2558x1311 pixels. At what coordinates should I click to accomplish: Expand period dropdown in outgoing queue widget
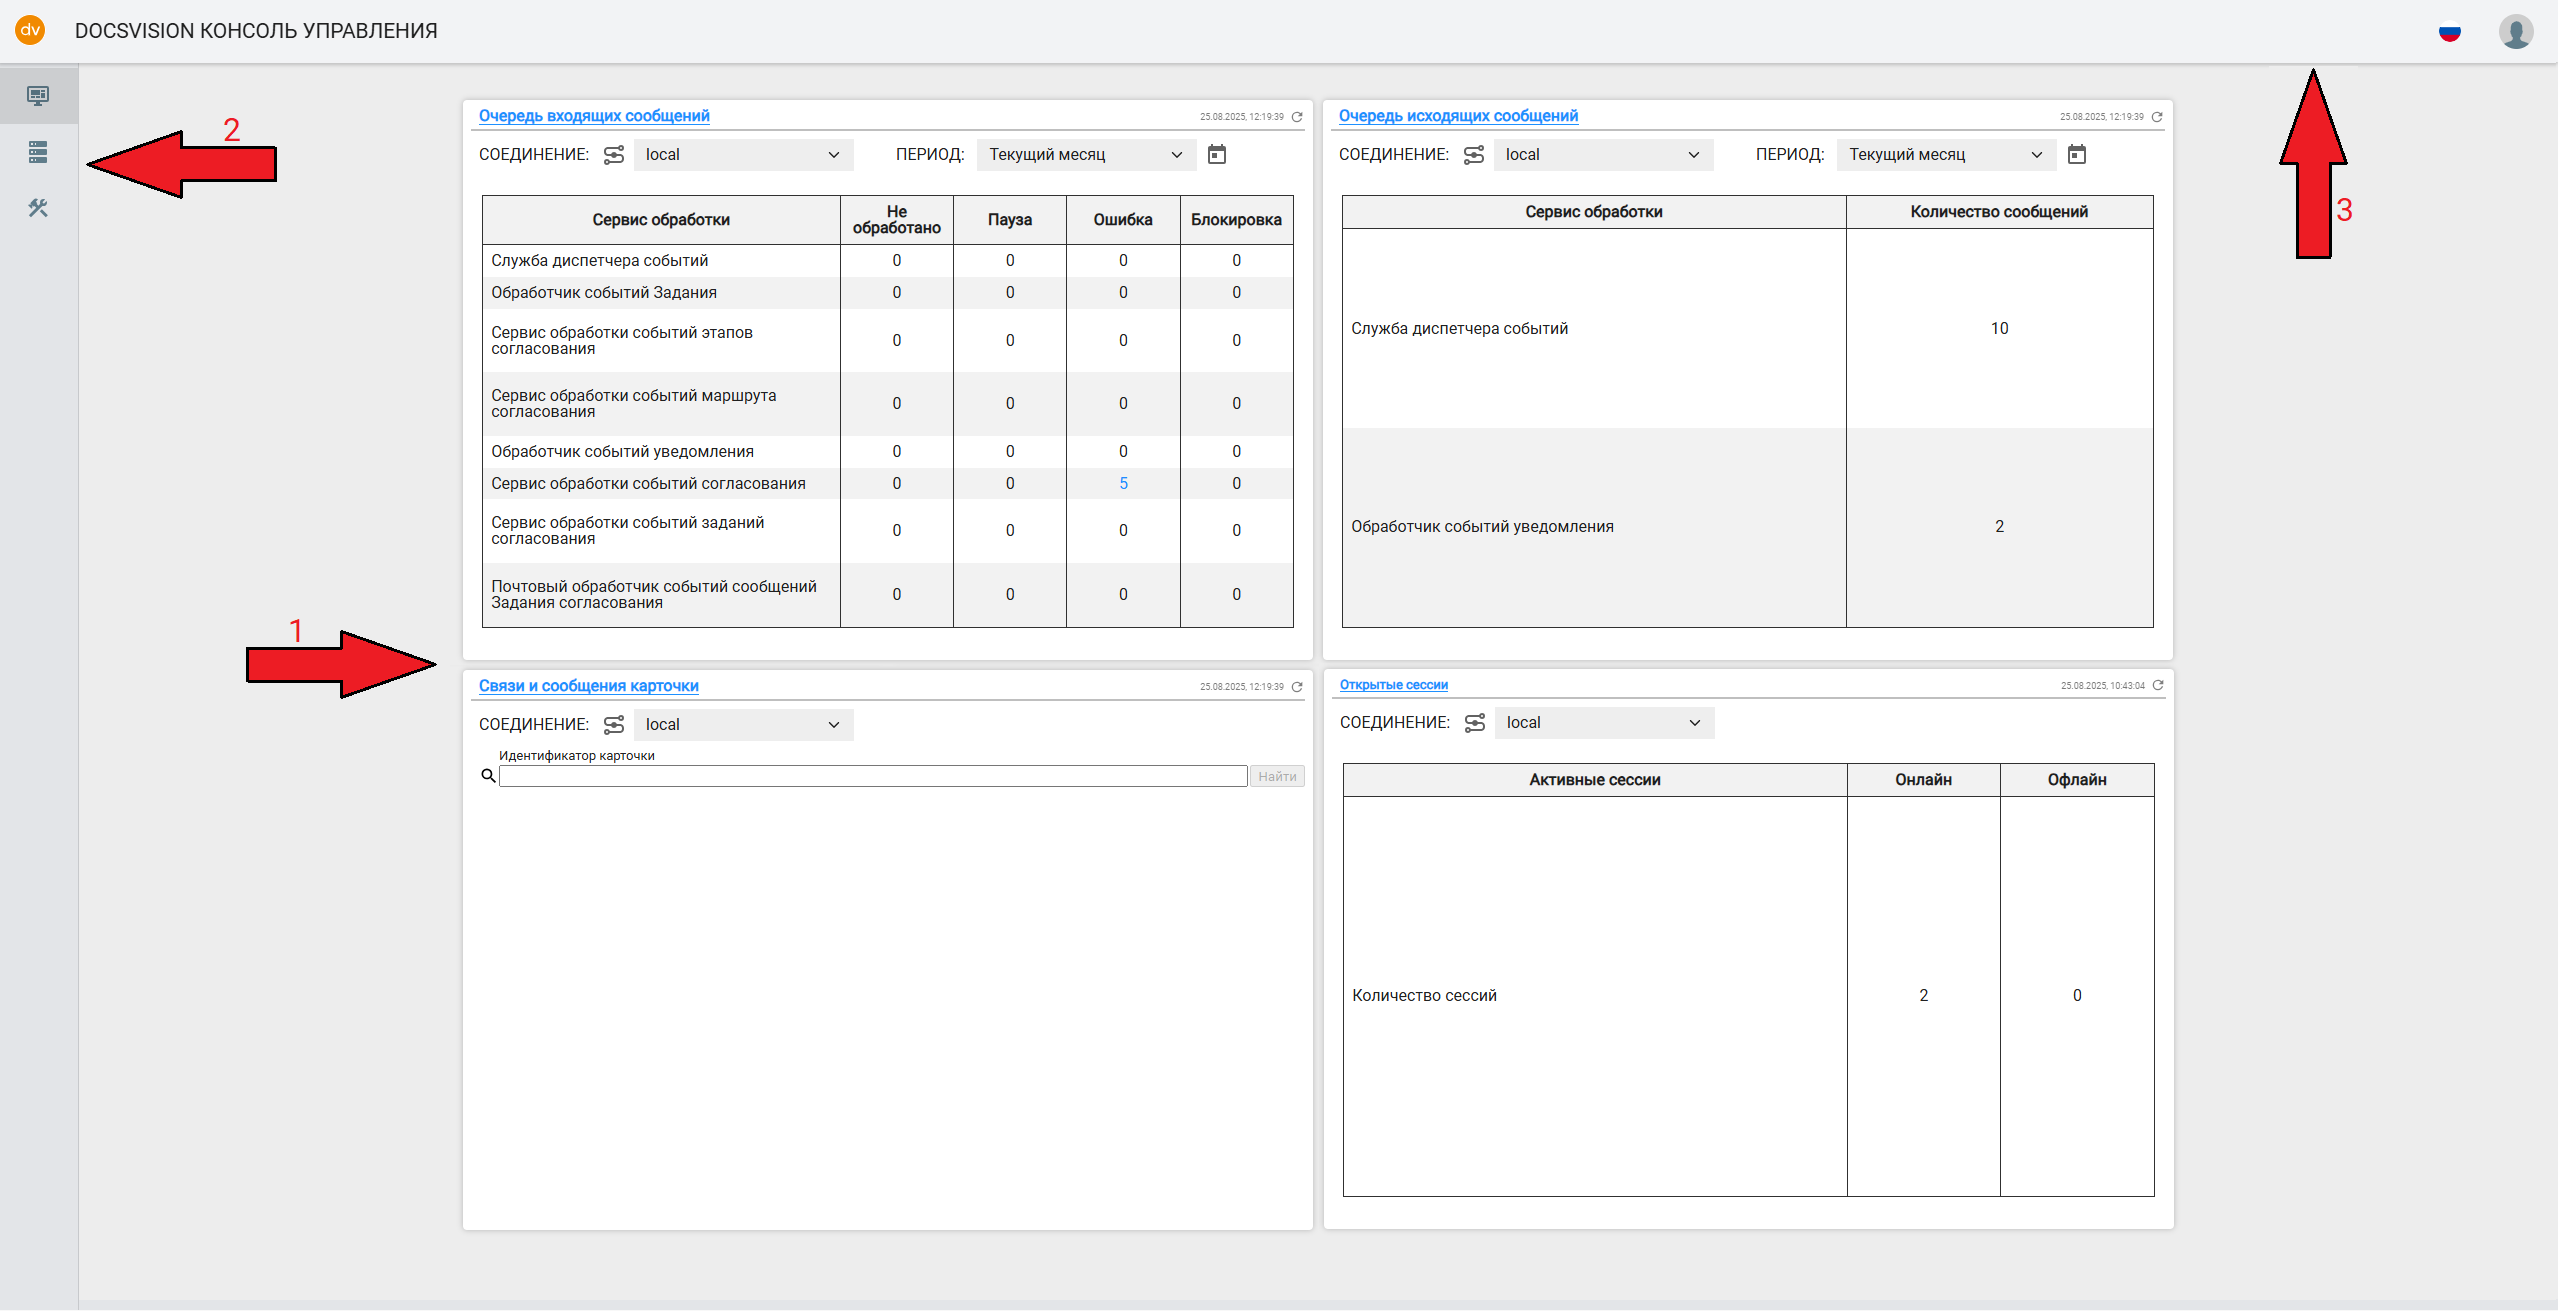point(1945,155)
